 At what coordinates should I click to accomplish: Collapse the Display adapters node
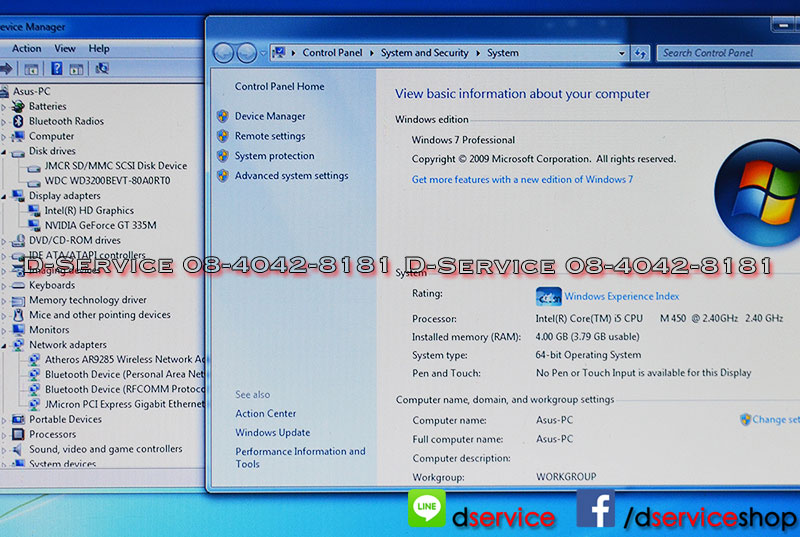4,196
